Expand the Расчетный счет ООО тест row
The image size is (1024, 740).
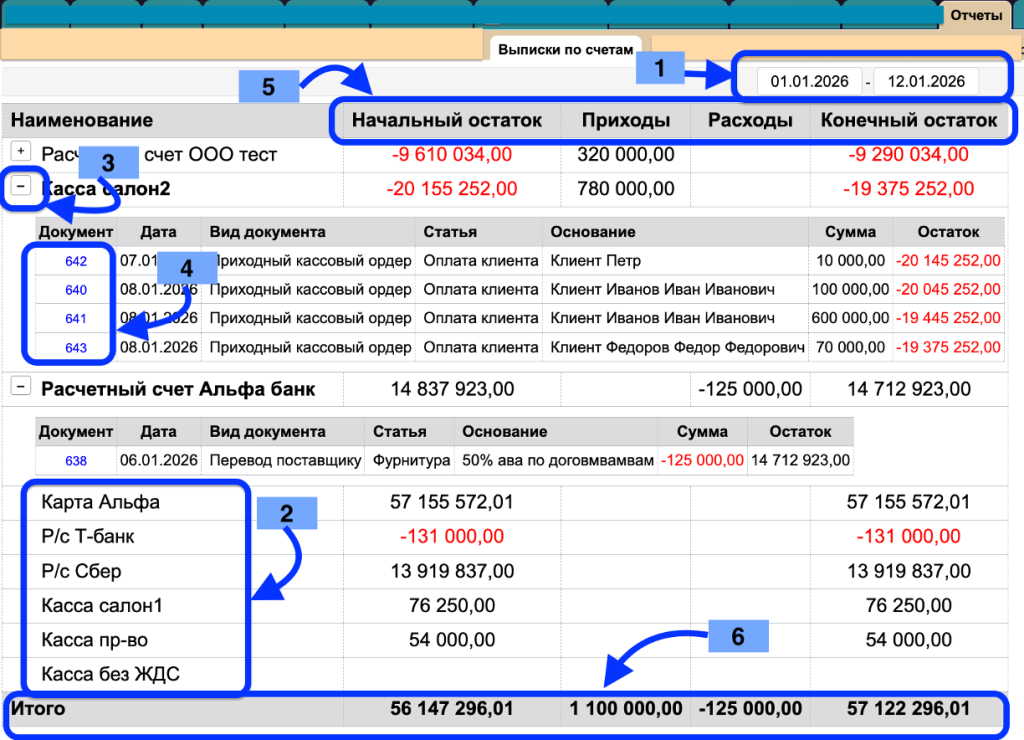(21, 152)
